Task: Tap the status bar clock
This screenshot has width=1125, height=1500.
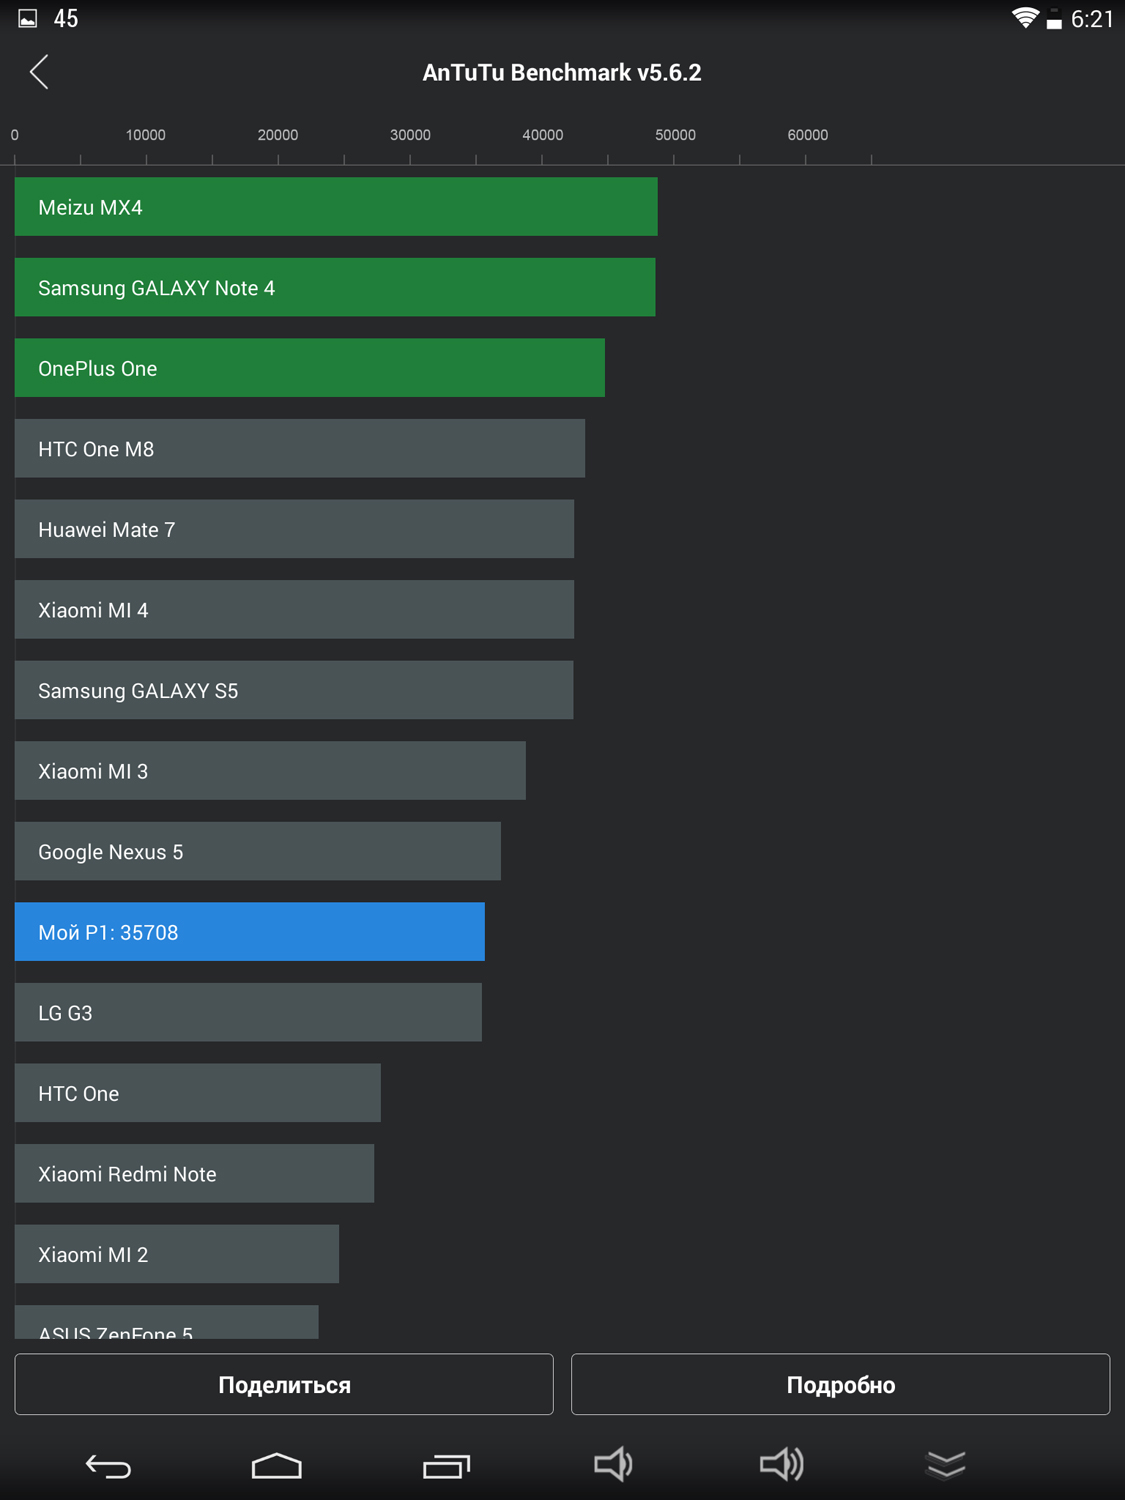Action: tap(1091, 19)
